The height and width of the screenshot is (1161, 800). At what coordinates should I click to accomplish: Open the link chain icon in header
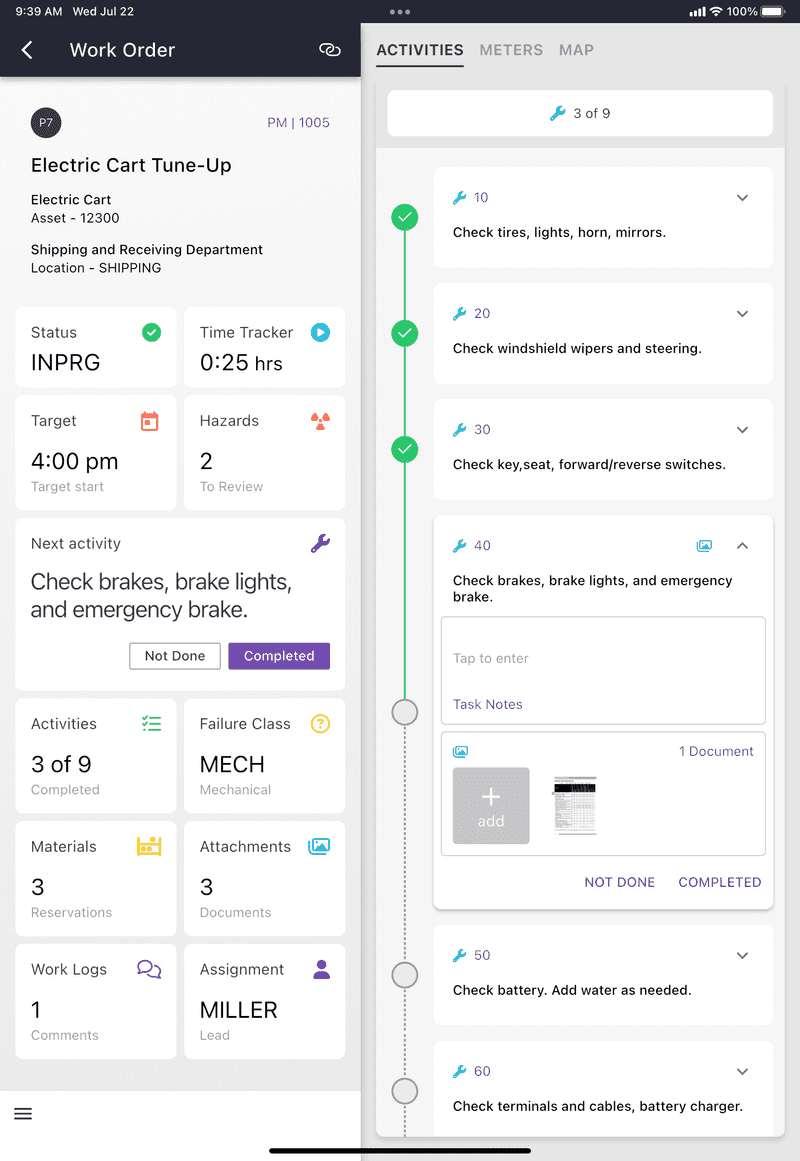click(x=330, y=50)
